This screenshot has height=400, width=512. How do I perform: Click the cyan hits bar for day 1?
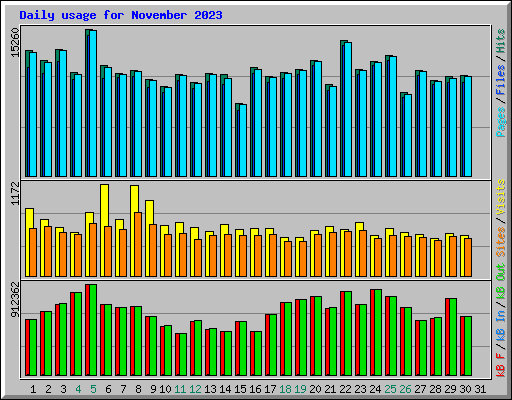click(33, 114)
